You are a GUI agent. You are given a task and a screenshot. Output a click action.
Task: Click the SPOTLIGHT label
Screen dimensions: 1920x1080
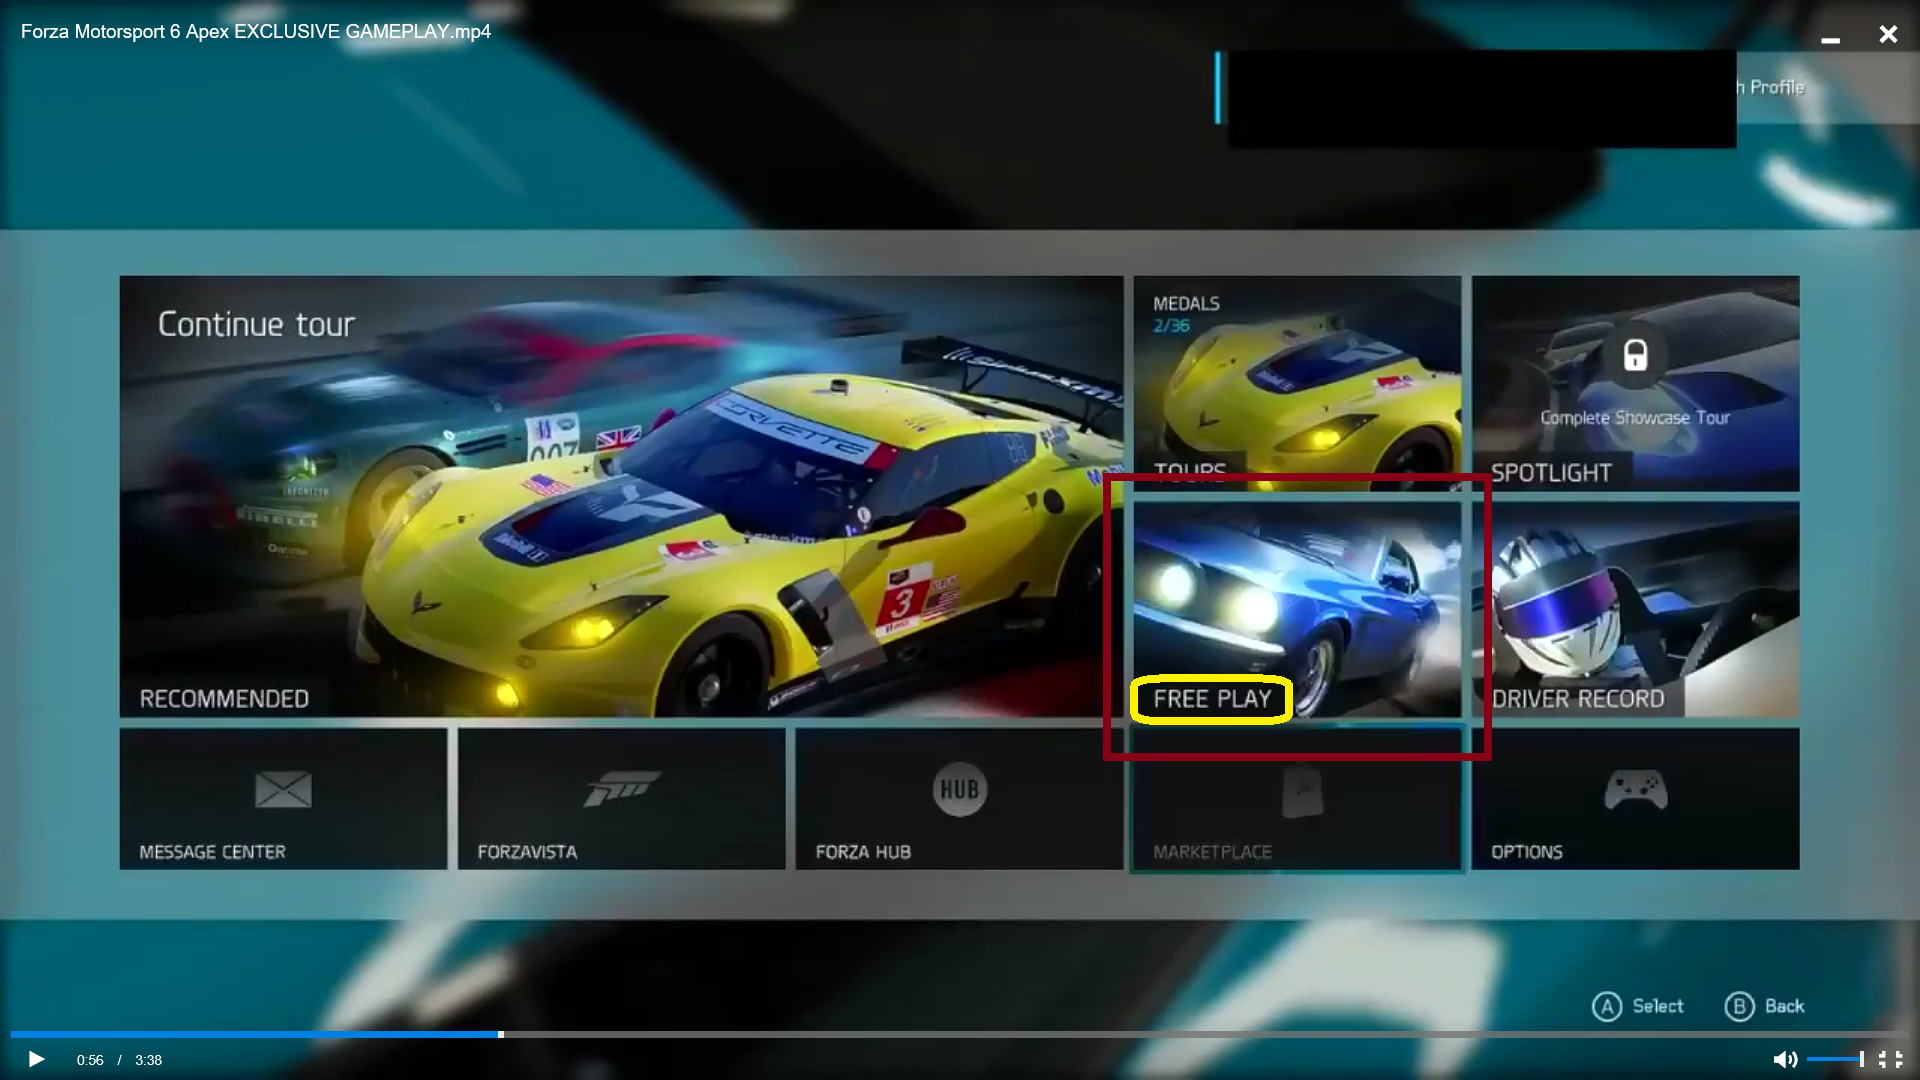1551,473
